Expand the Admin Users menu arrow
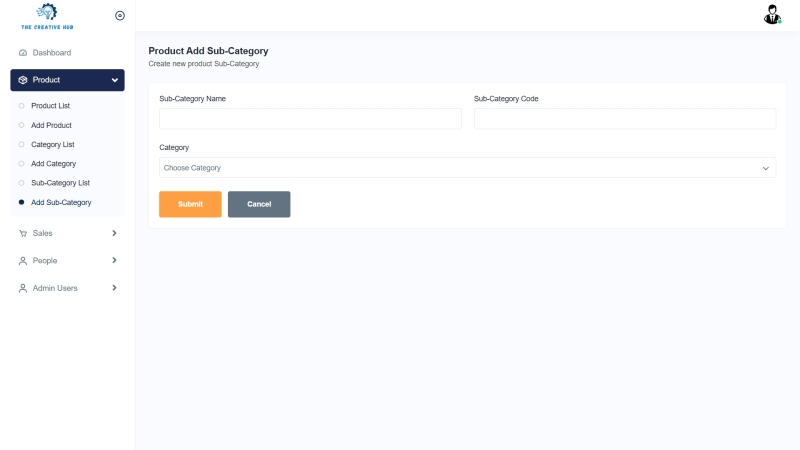 (x=114, y=288)
